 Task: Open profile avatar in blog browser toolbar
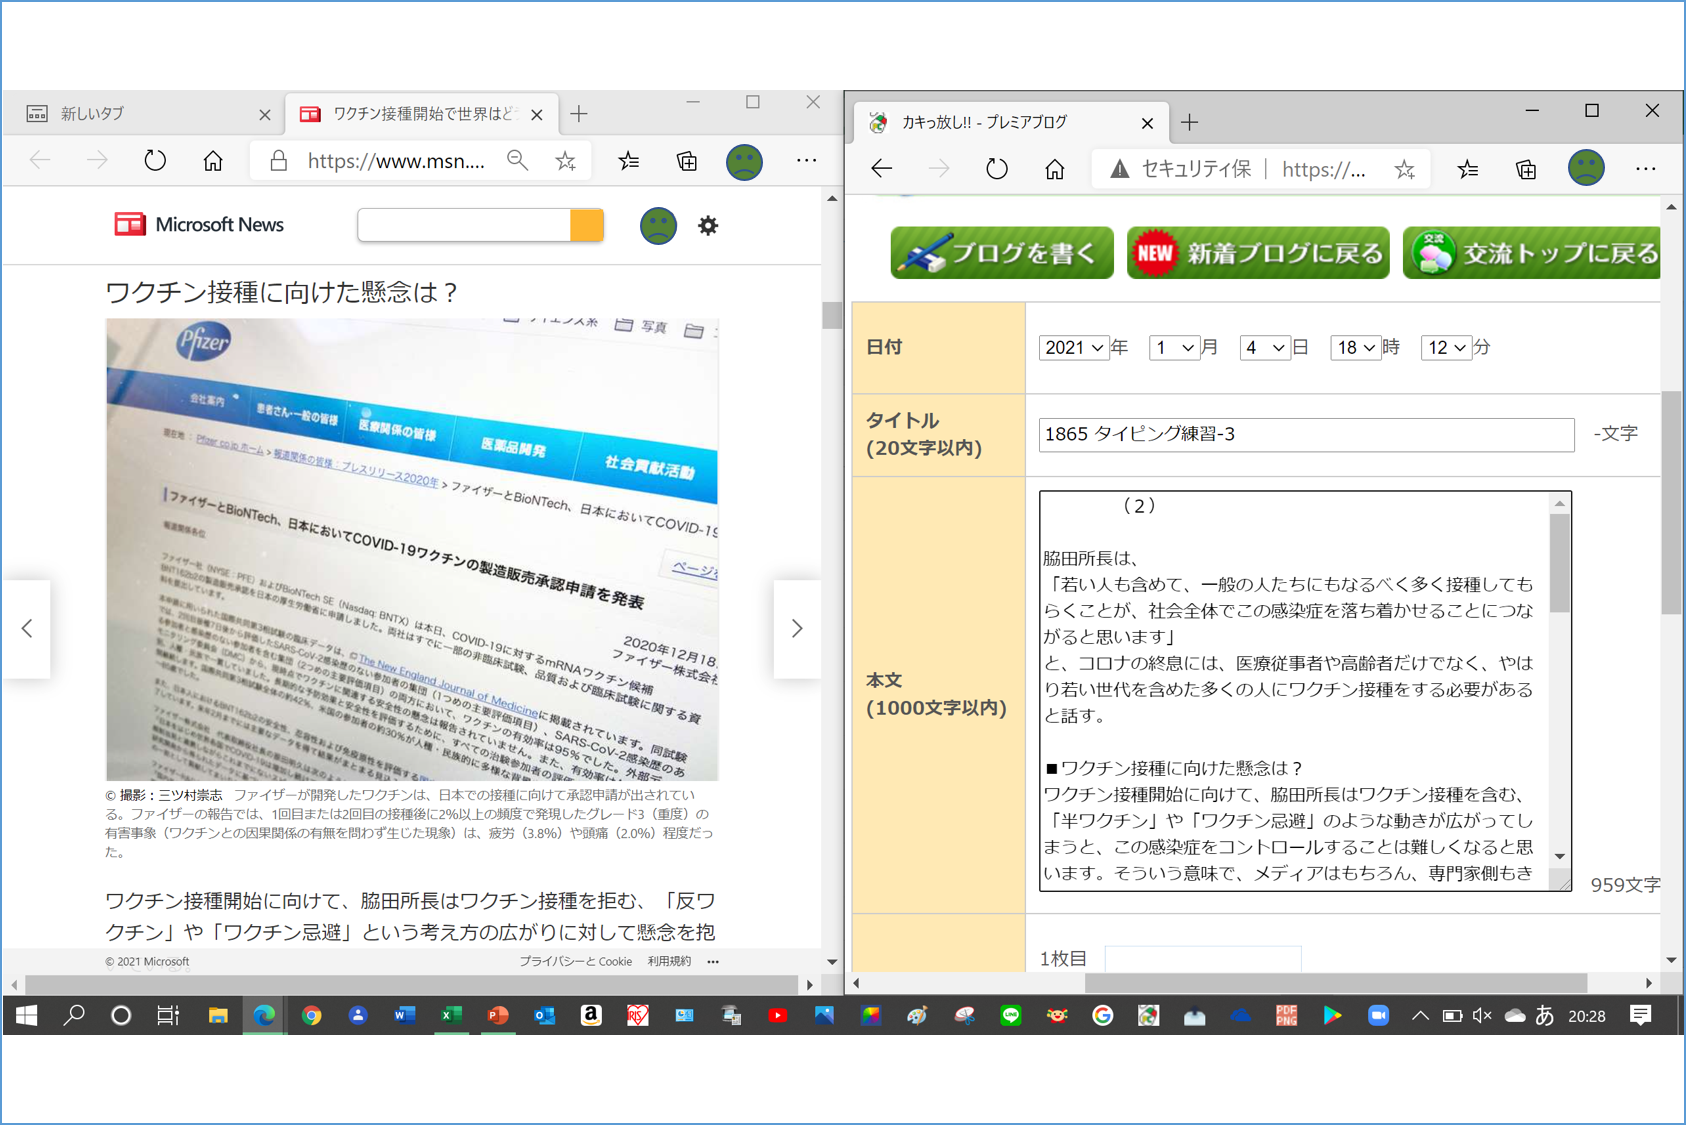[1586, 168]
